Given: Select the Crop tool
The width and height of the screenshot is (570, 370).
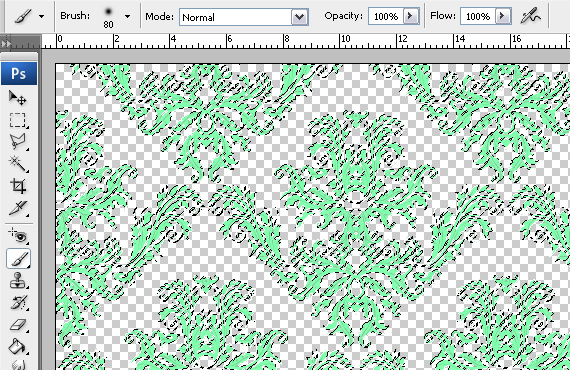Looking at the screenshot, I should (x=17, y=186).
